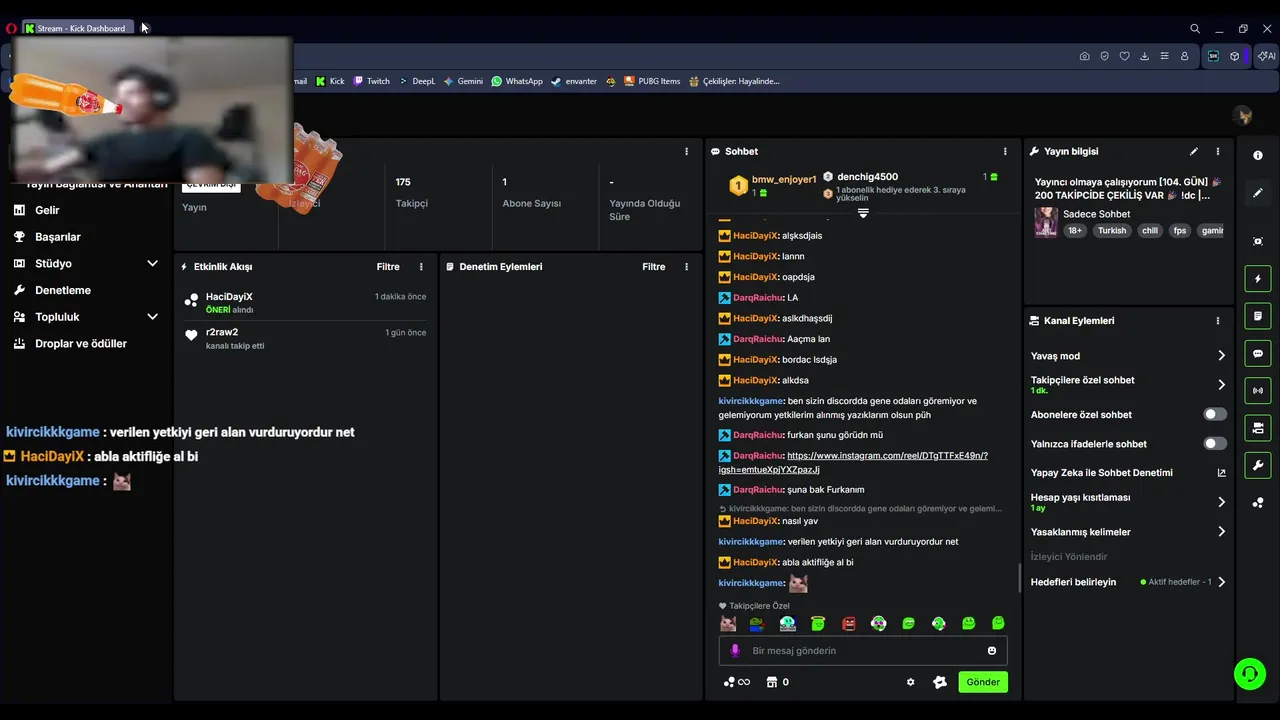Open Denetim Eylemleri Filtre dropdown
Screen dimensions: 1280x720
(653, 267)
